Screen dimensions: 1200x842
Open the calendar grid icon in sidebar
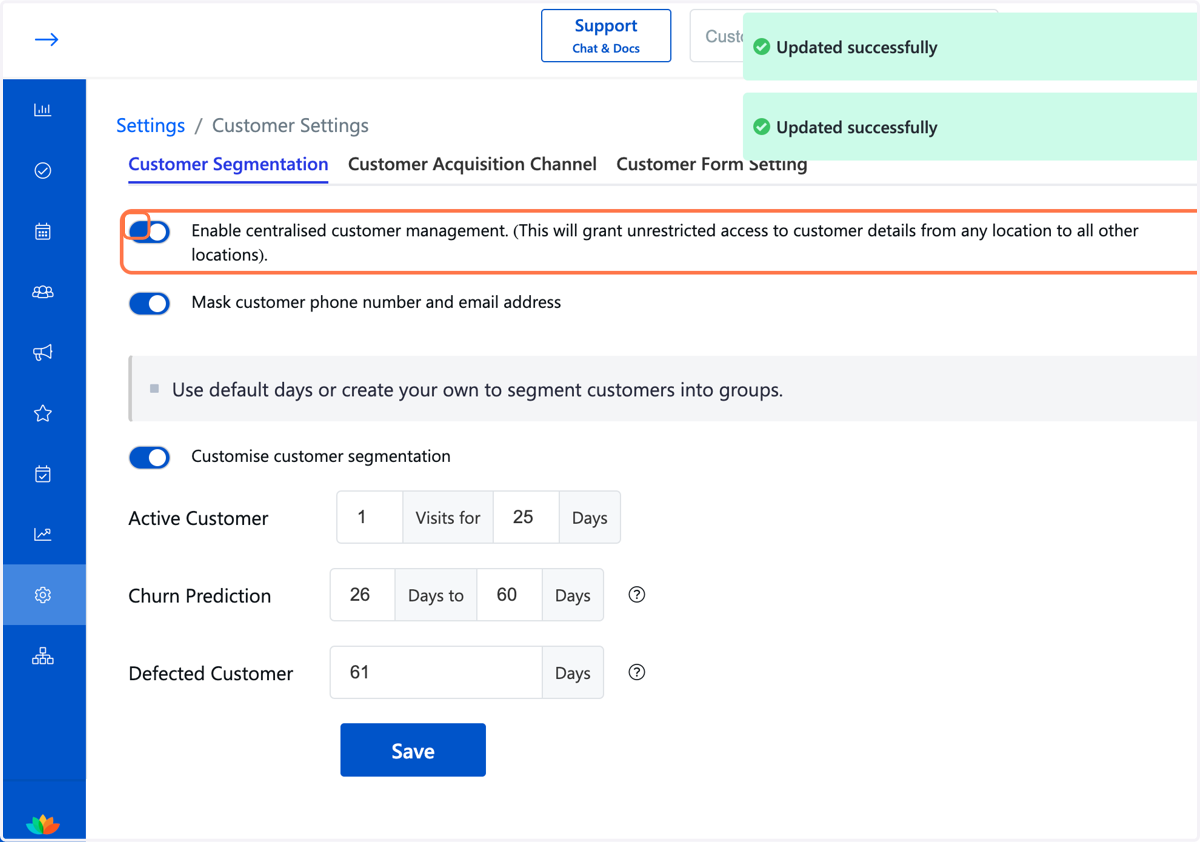tap(43, 231)
